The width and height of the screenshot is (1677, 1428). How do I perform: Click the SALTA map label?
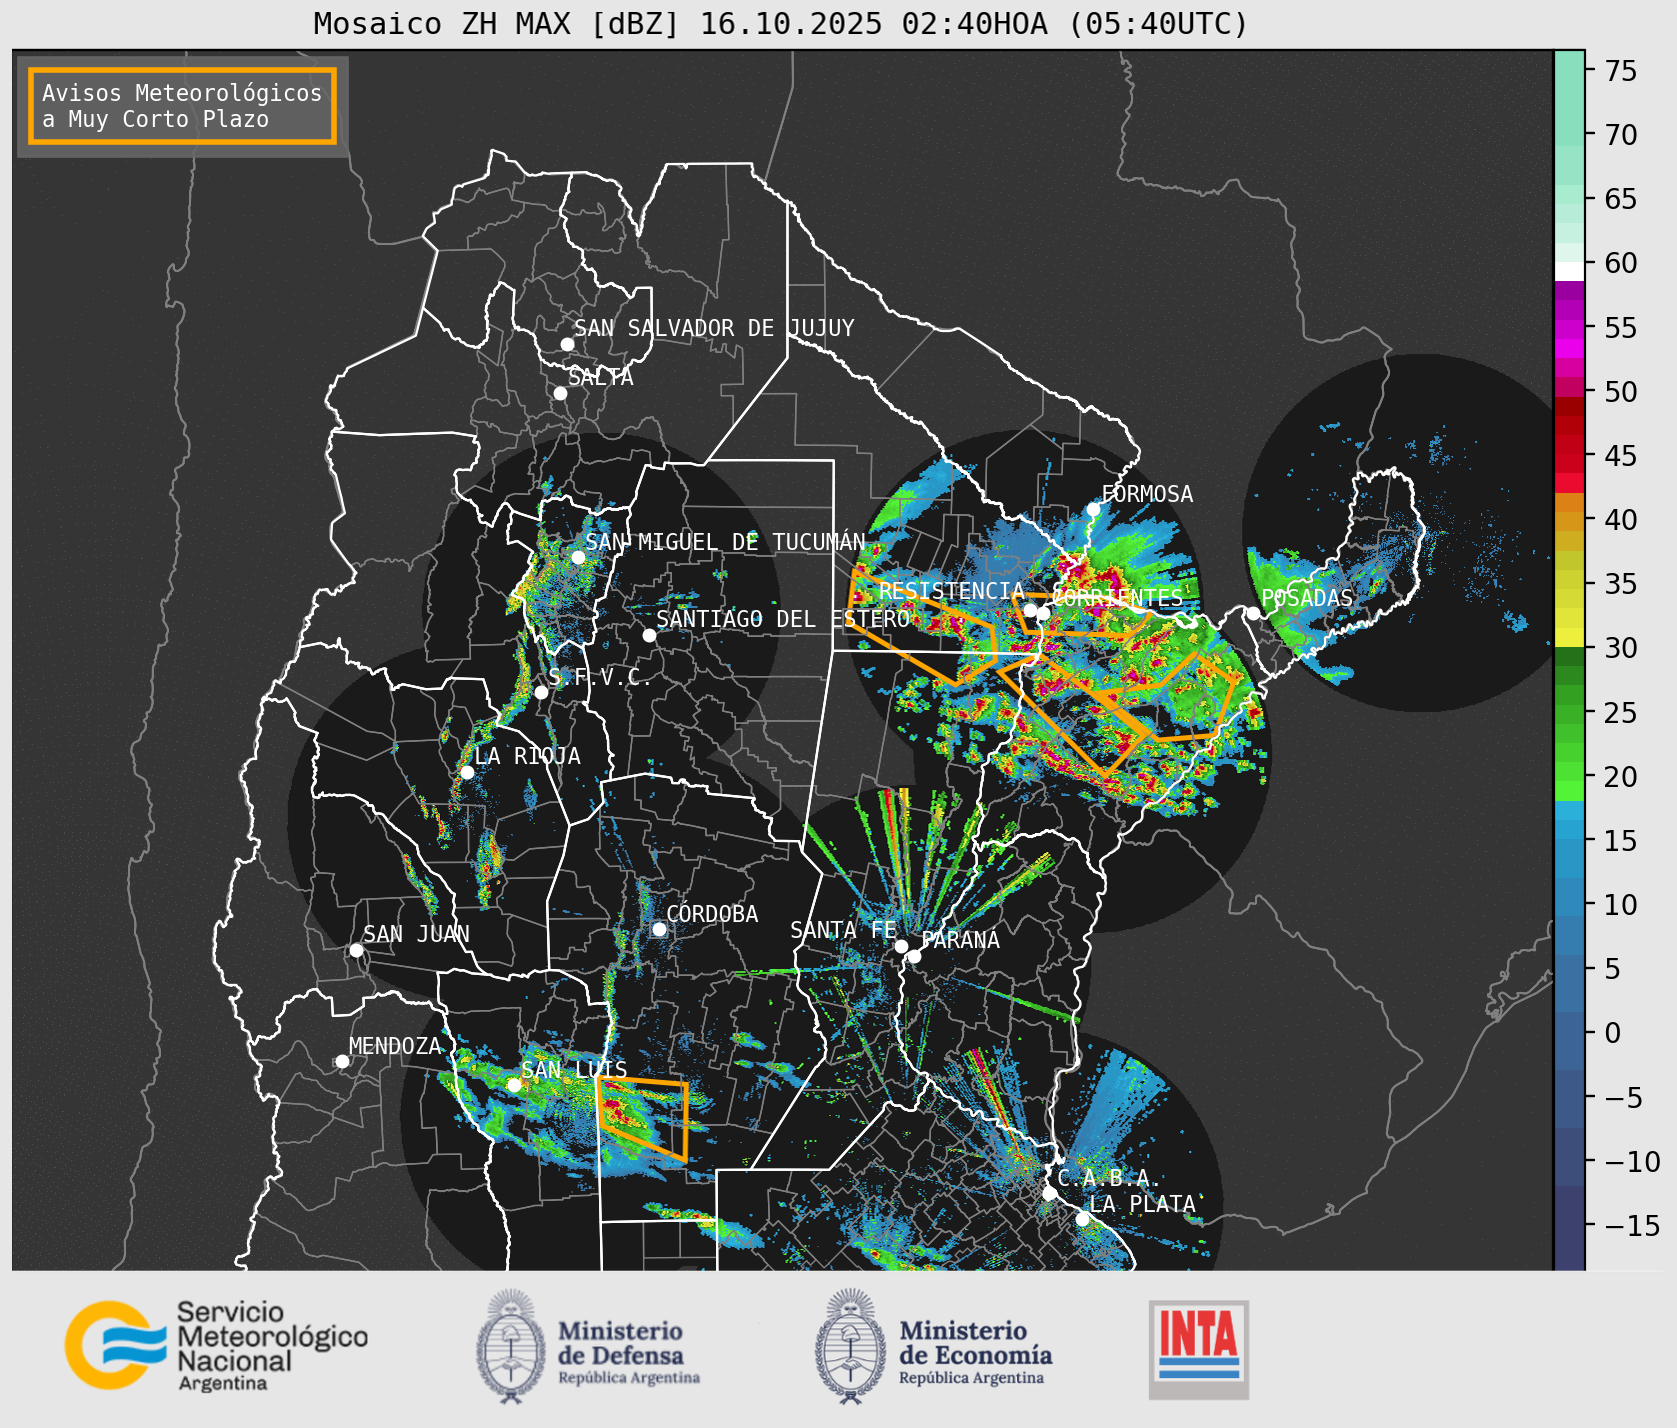[x=600, y=378]
